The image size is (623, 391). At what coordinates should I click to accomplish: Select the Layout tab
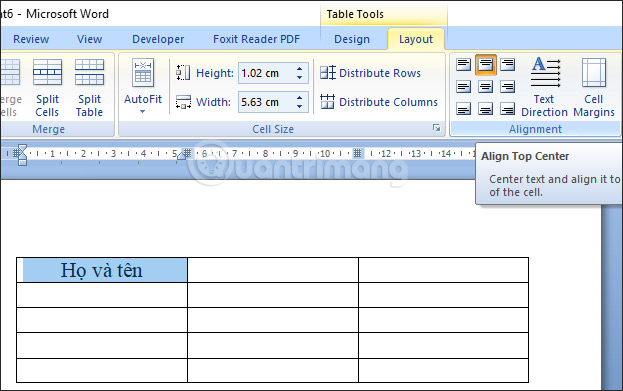point(416,39)
